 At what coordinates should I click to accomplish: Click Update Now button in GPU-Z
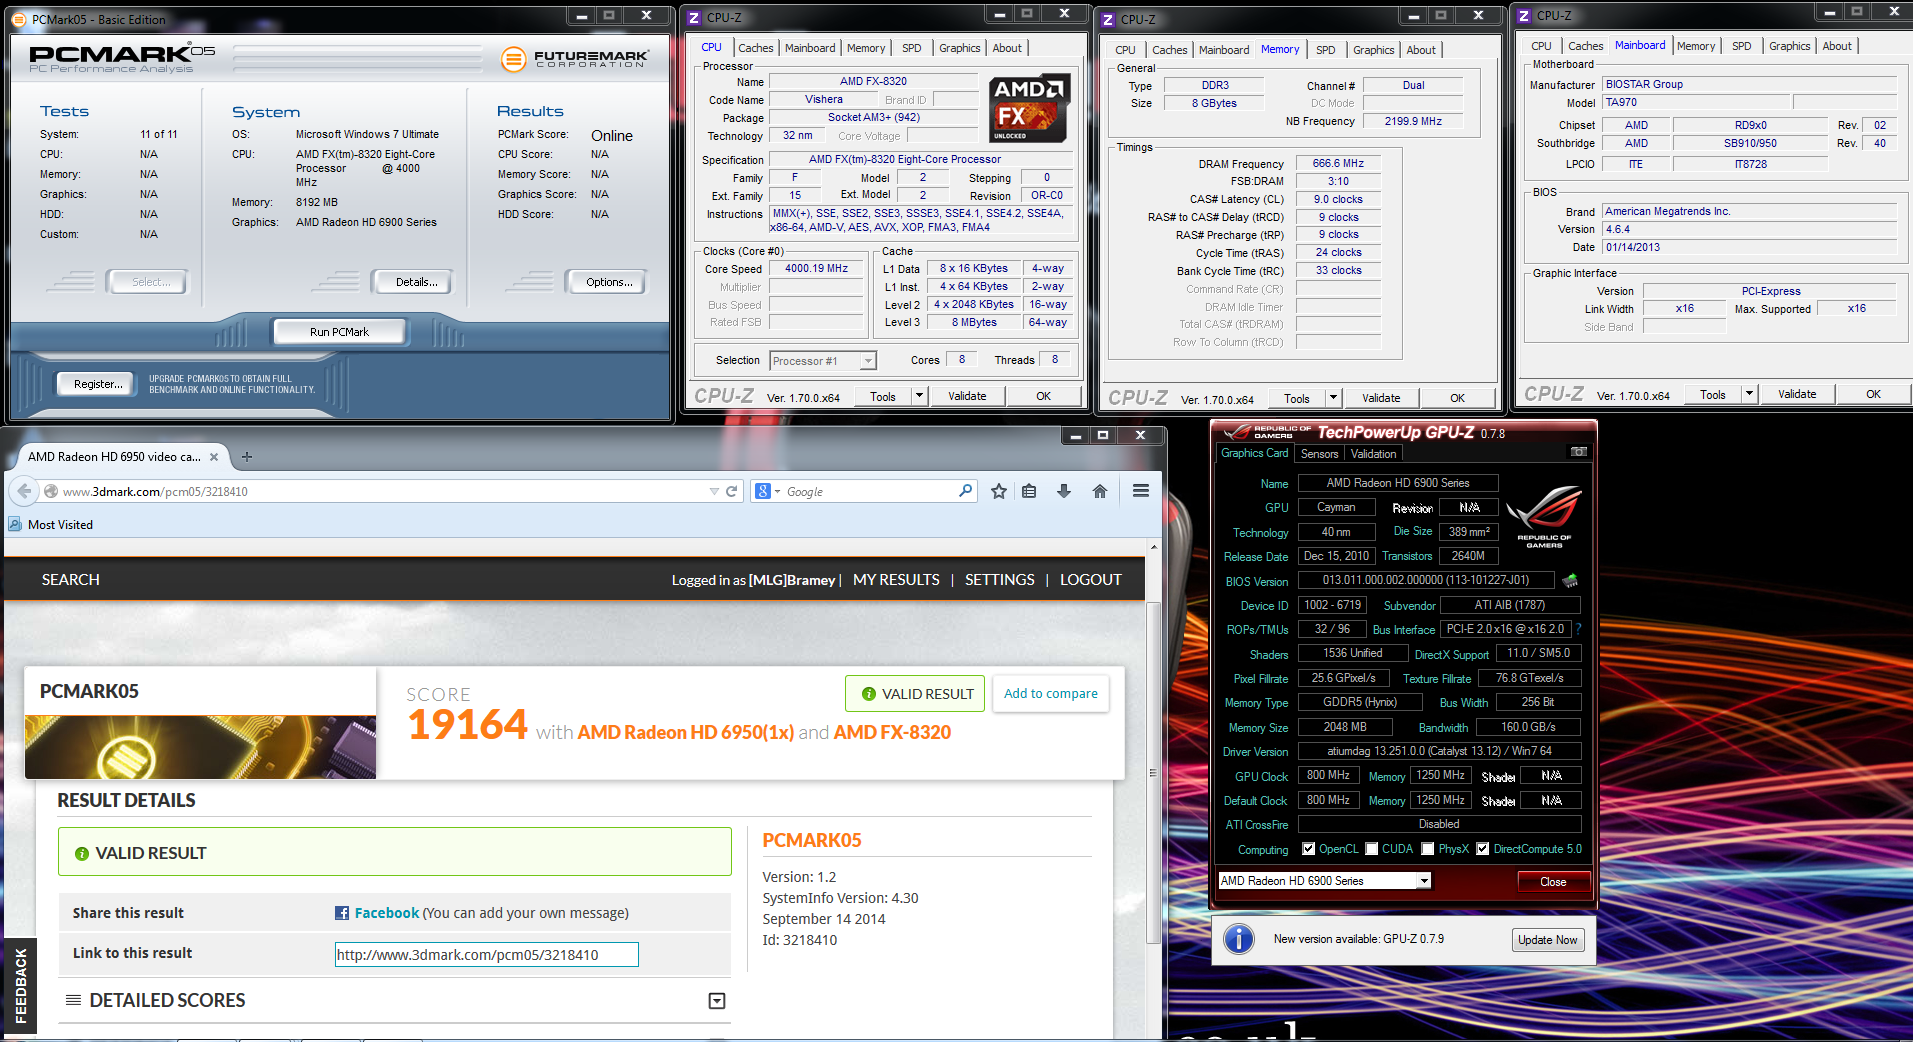(1547, 940)
